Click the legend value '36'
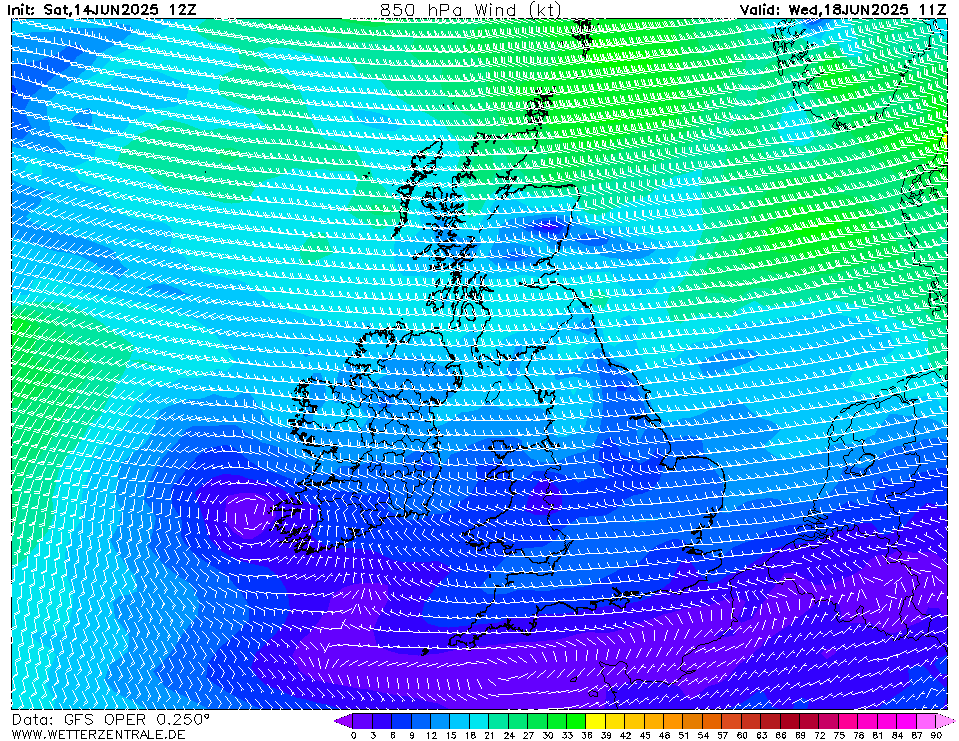959x741 pixels. 587,735
